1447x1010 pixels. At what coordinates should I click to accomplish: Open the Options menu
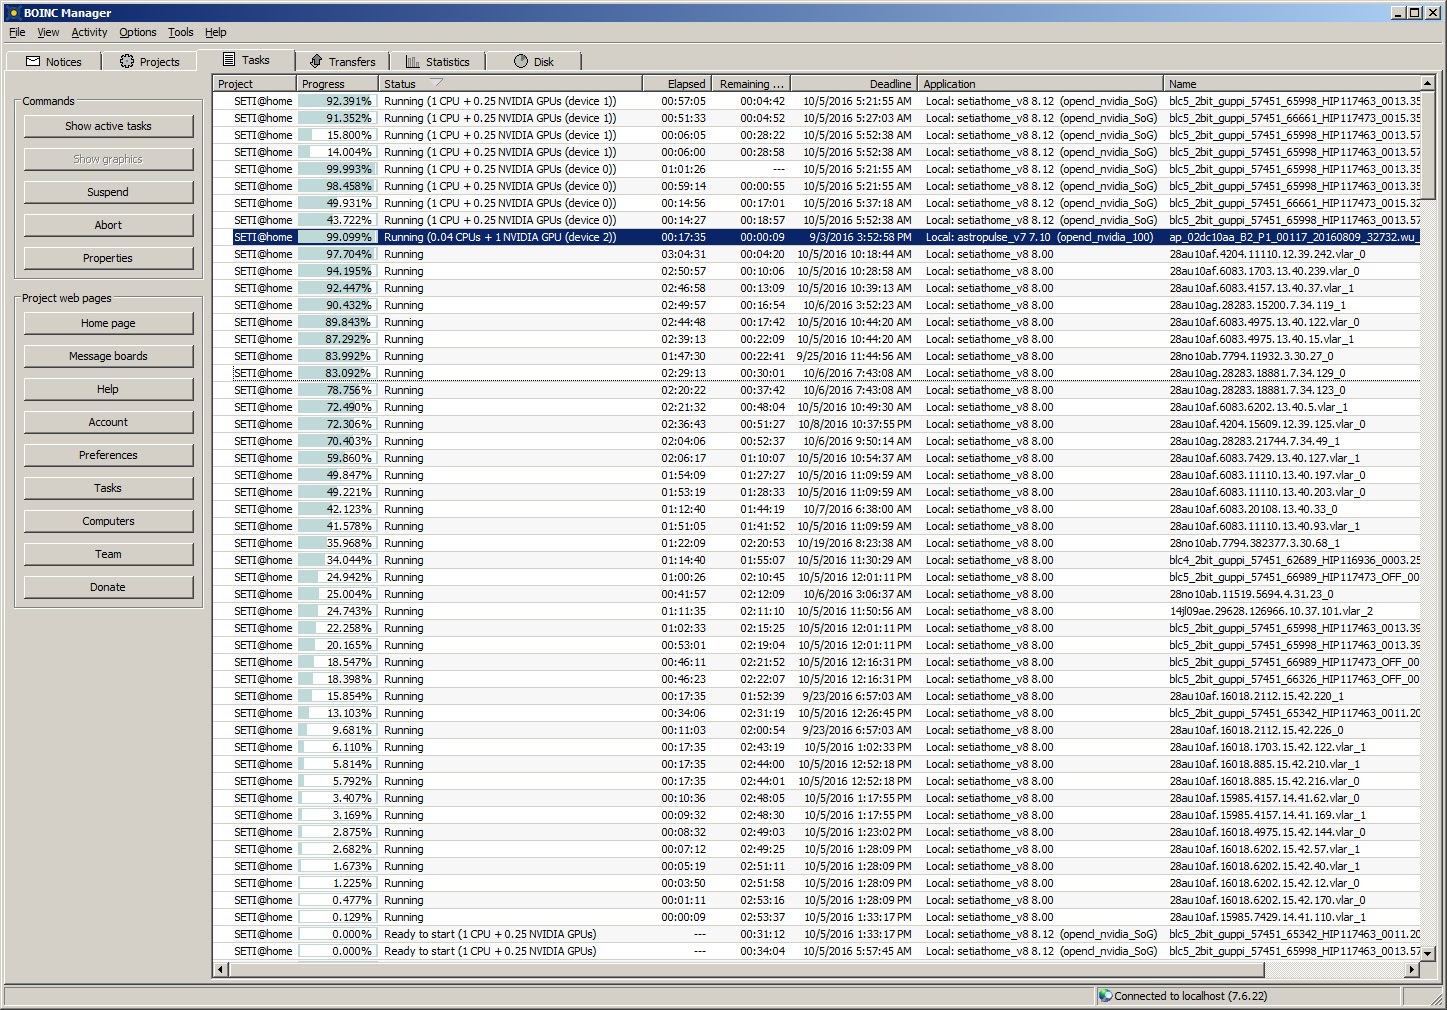138,32
